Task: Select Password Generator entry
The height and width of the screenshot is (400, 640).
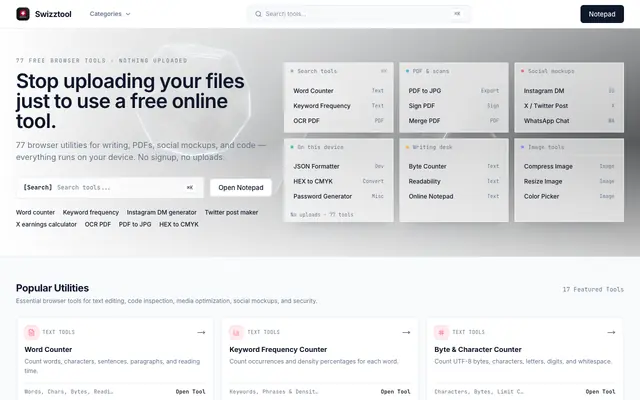Action: click(x=338, y=196)
